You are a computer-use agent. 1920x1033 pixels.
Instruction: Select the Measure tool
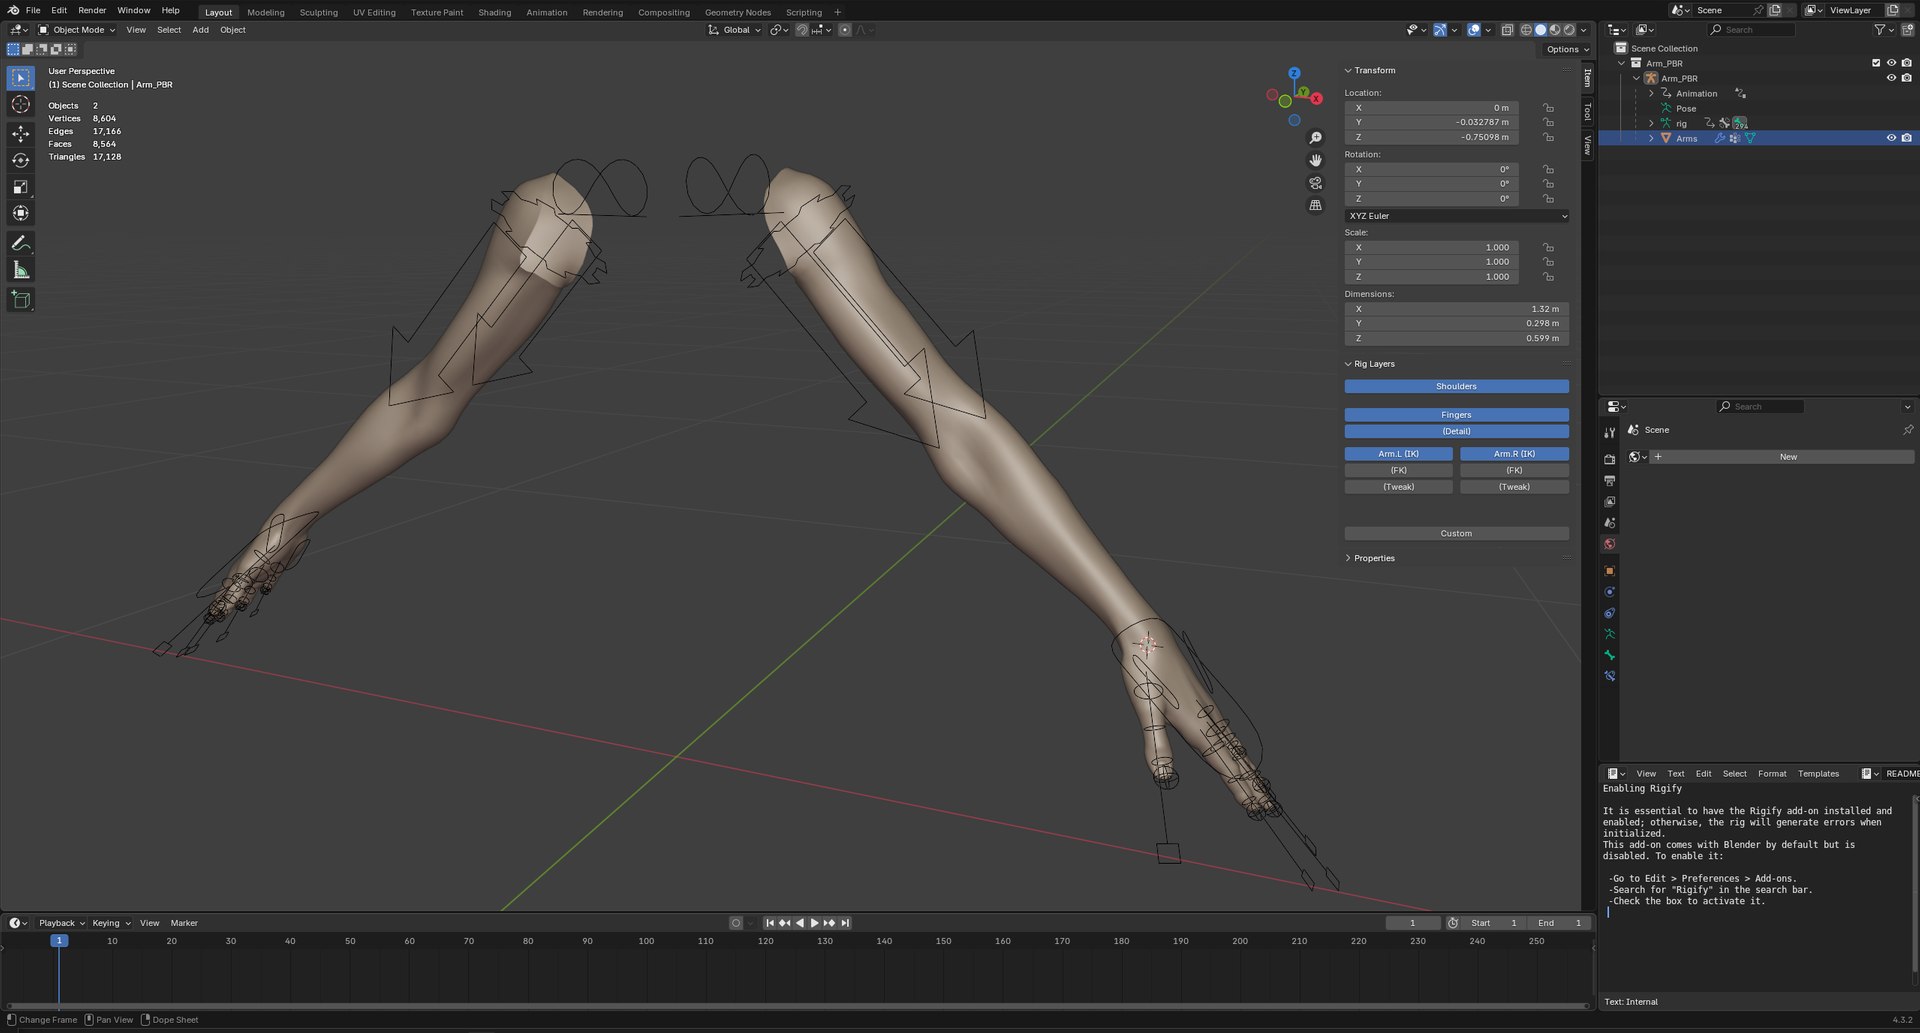pyautogui.click(x=21, y=270)
